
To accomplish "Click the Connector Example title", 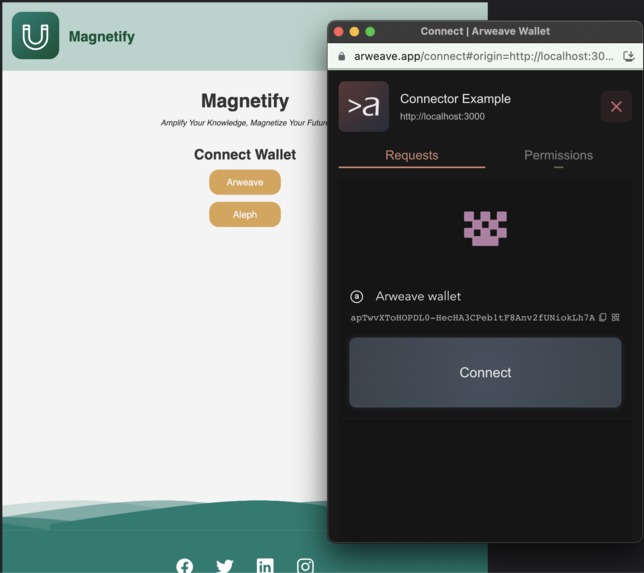I will coord(455,99).
